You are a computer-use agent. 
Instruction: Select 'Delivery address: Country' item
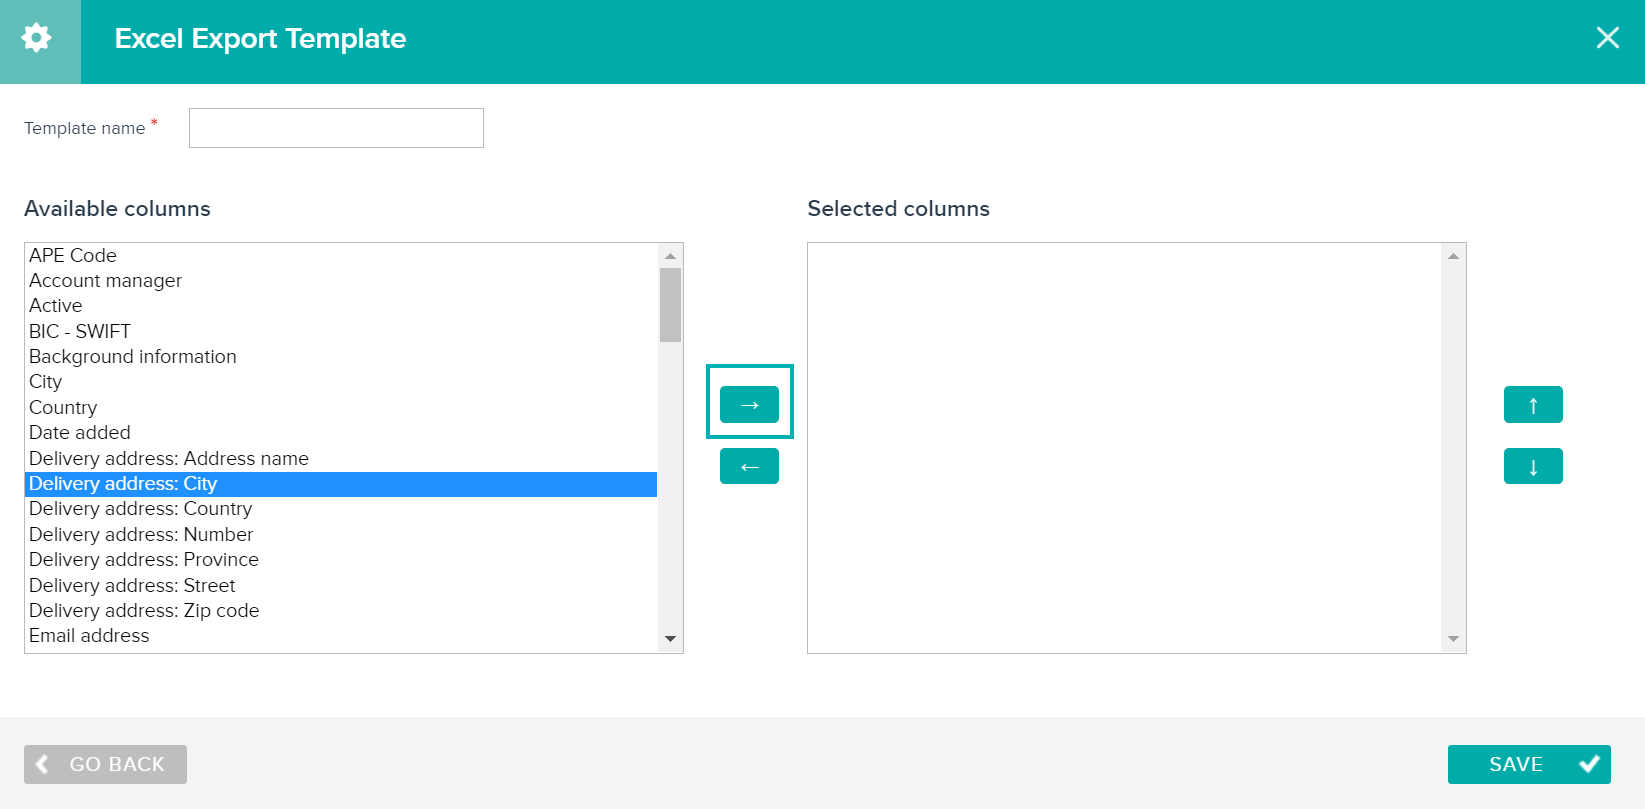point(341,509)
